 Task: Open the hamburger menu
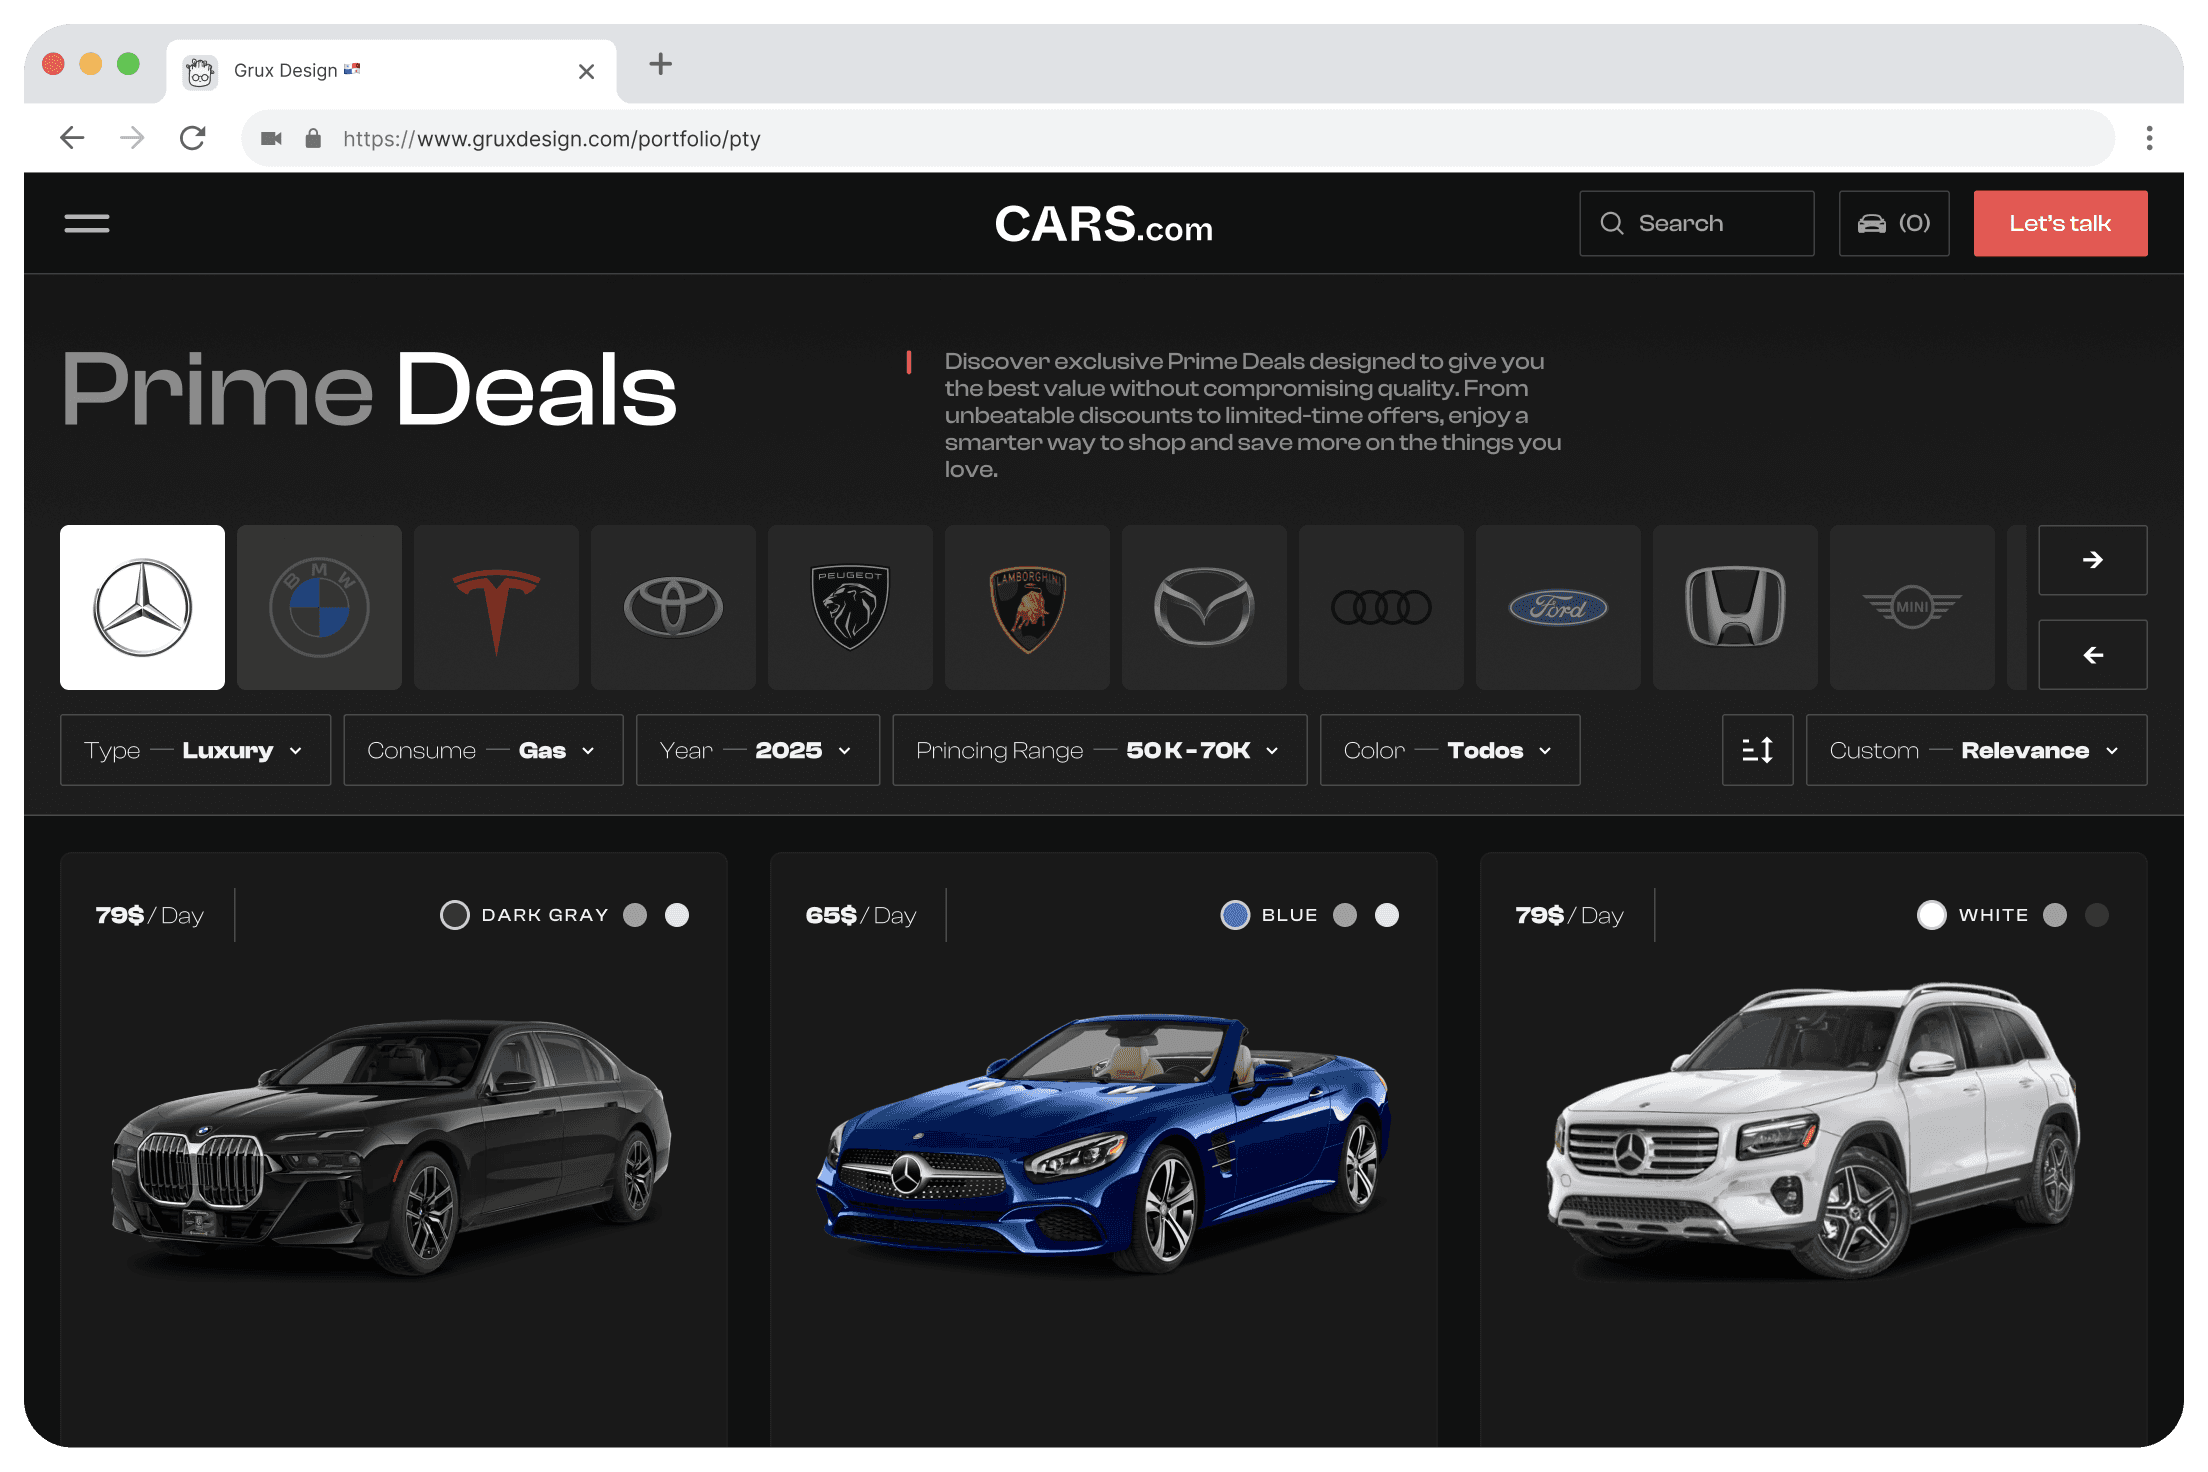[x=87, y=223]
